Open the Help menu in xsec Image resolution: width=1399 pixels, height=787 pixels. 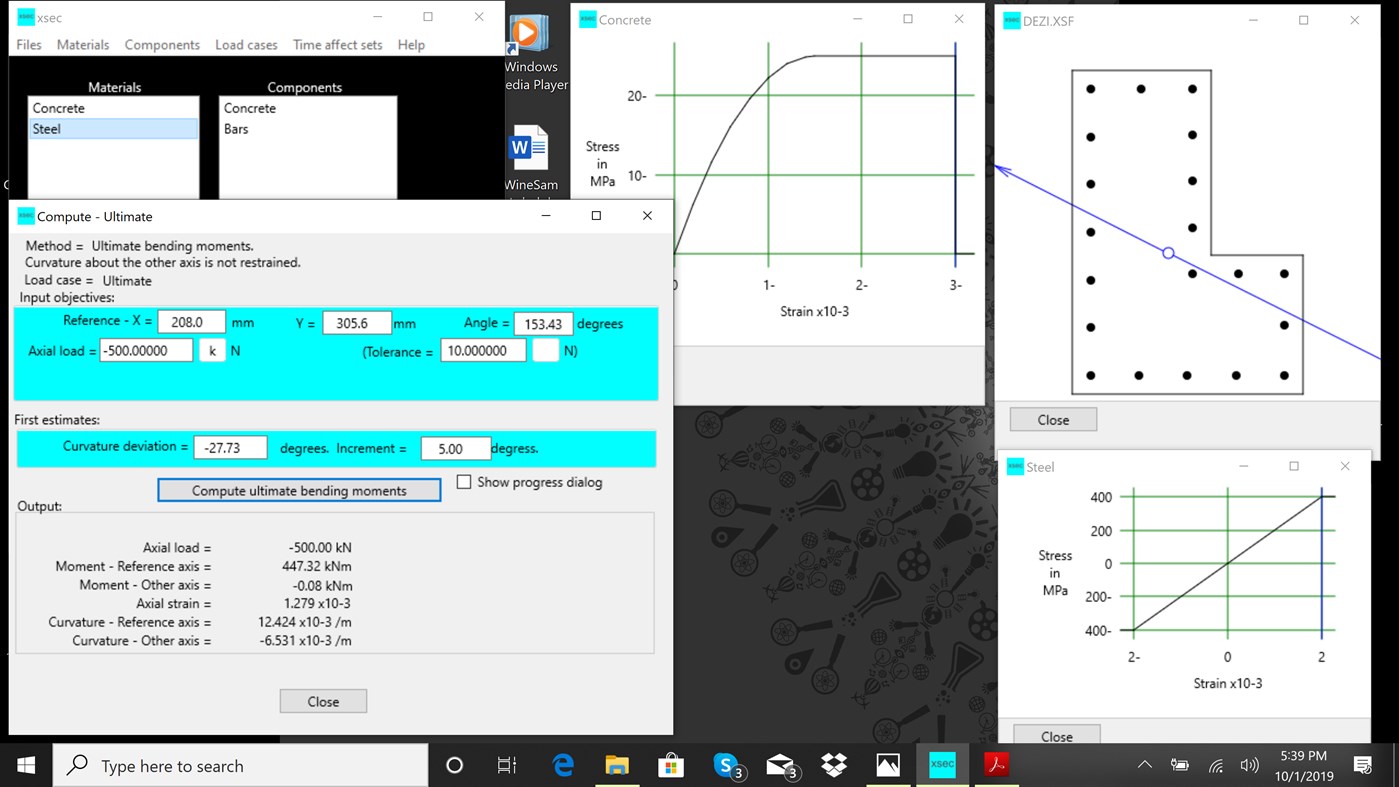(x=411, y=44)
